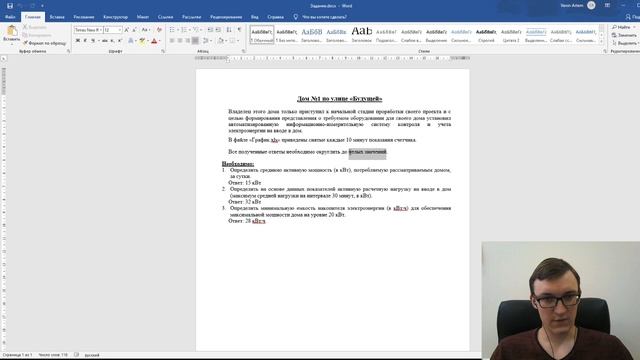Insert a bulleted list

tap(172, 30)
